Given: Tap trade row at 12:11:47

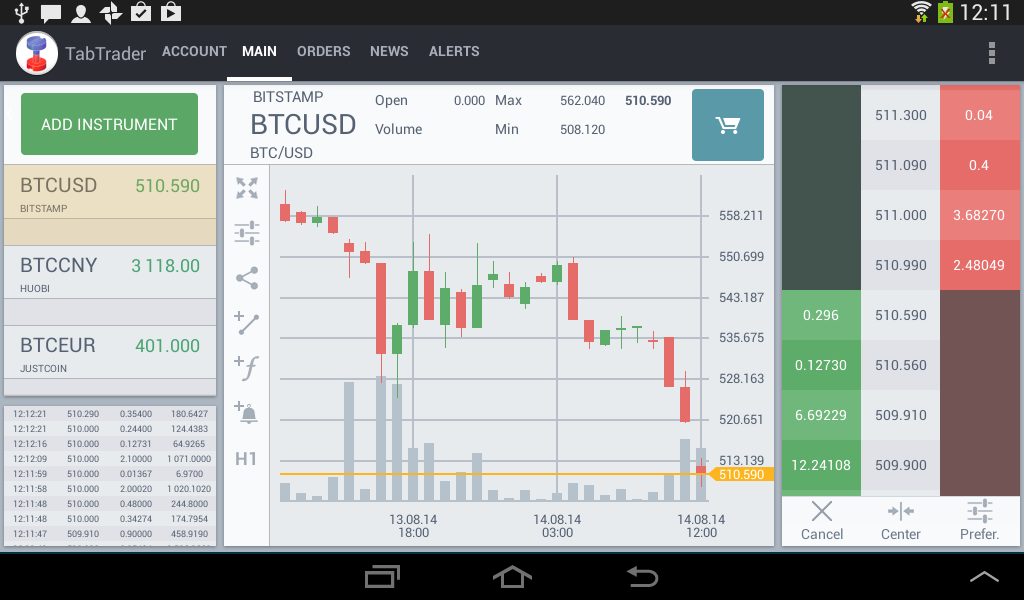Looking at the screenshot, I should click(x=111, y=534).
